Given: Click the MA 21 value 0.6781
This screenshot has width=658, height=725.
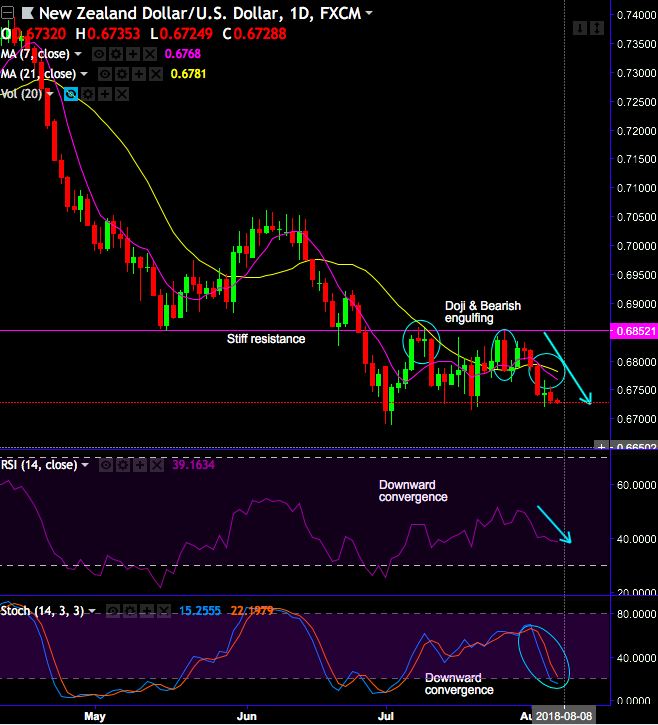Looking at the screenshot, I should 188,74.
